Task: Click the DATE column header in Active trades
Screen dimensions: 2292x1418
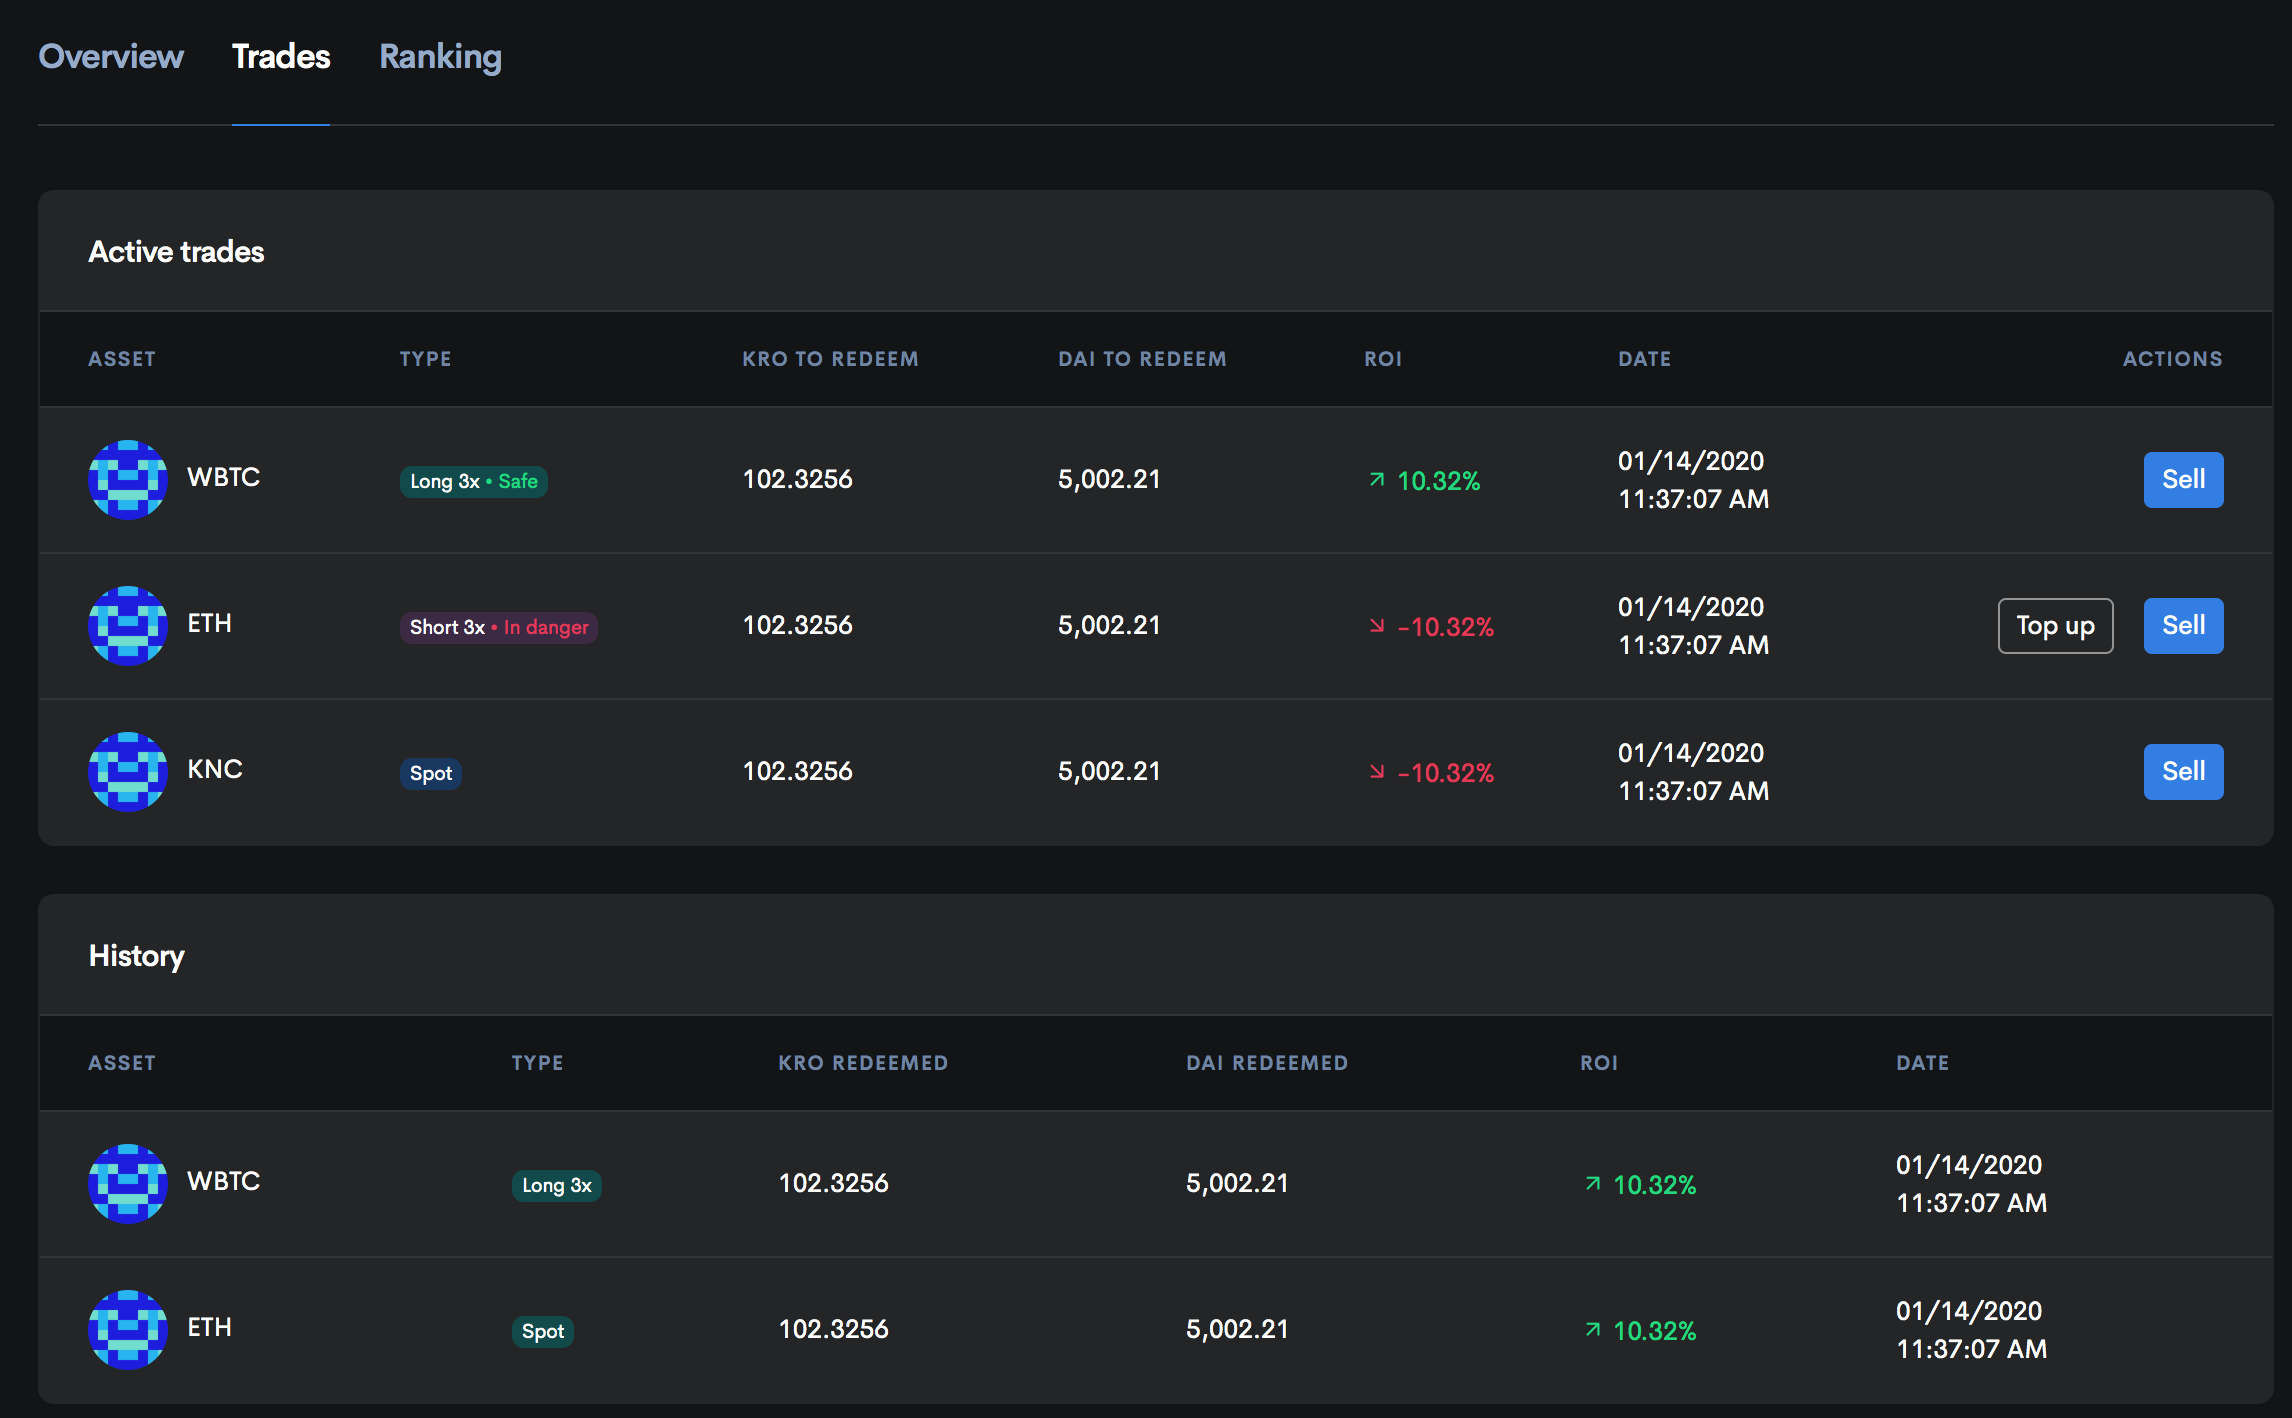Action: click(1645, 359)
